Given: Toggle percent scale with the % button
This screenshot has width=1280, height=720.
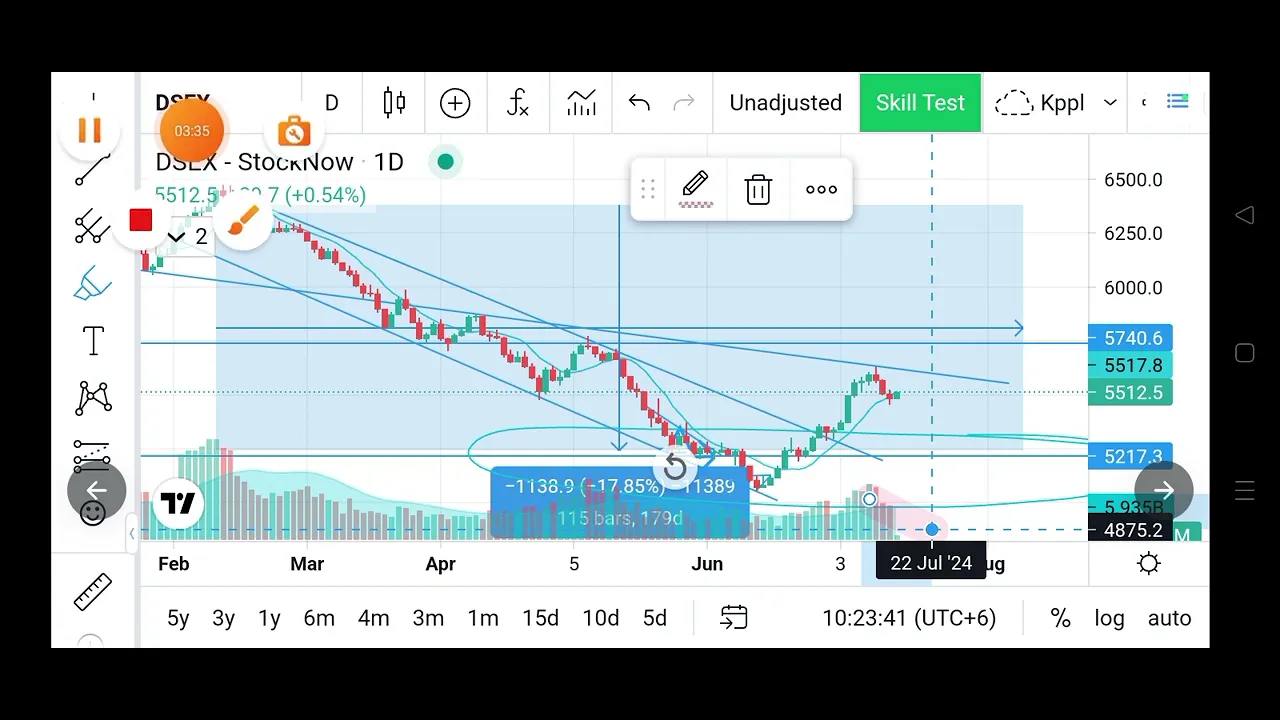Looking at the screenshot, I should tap(1061, 617).
